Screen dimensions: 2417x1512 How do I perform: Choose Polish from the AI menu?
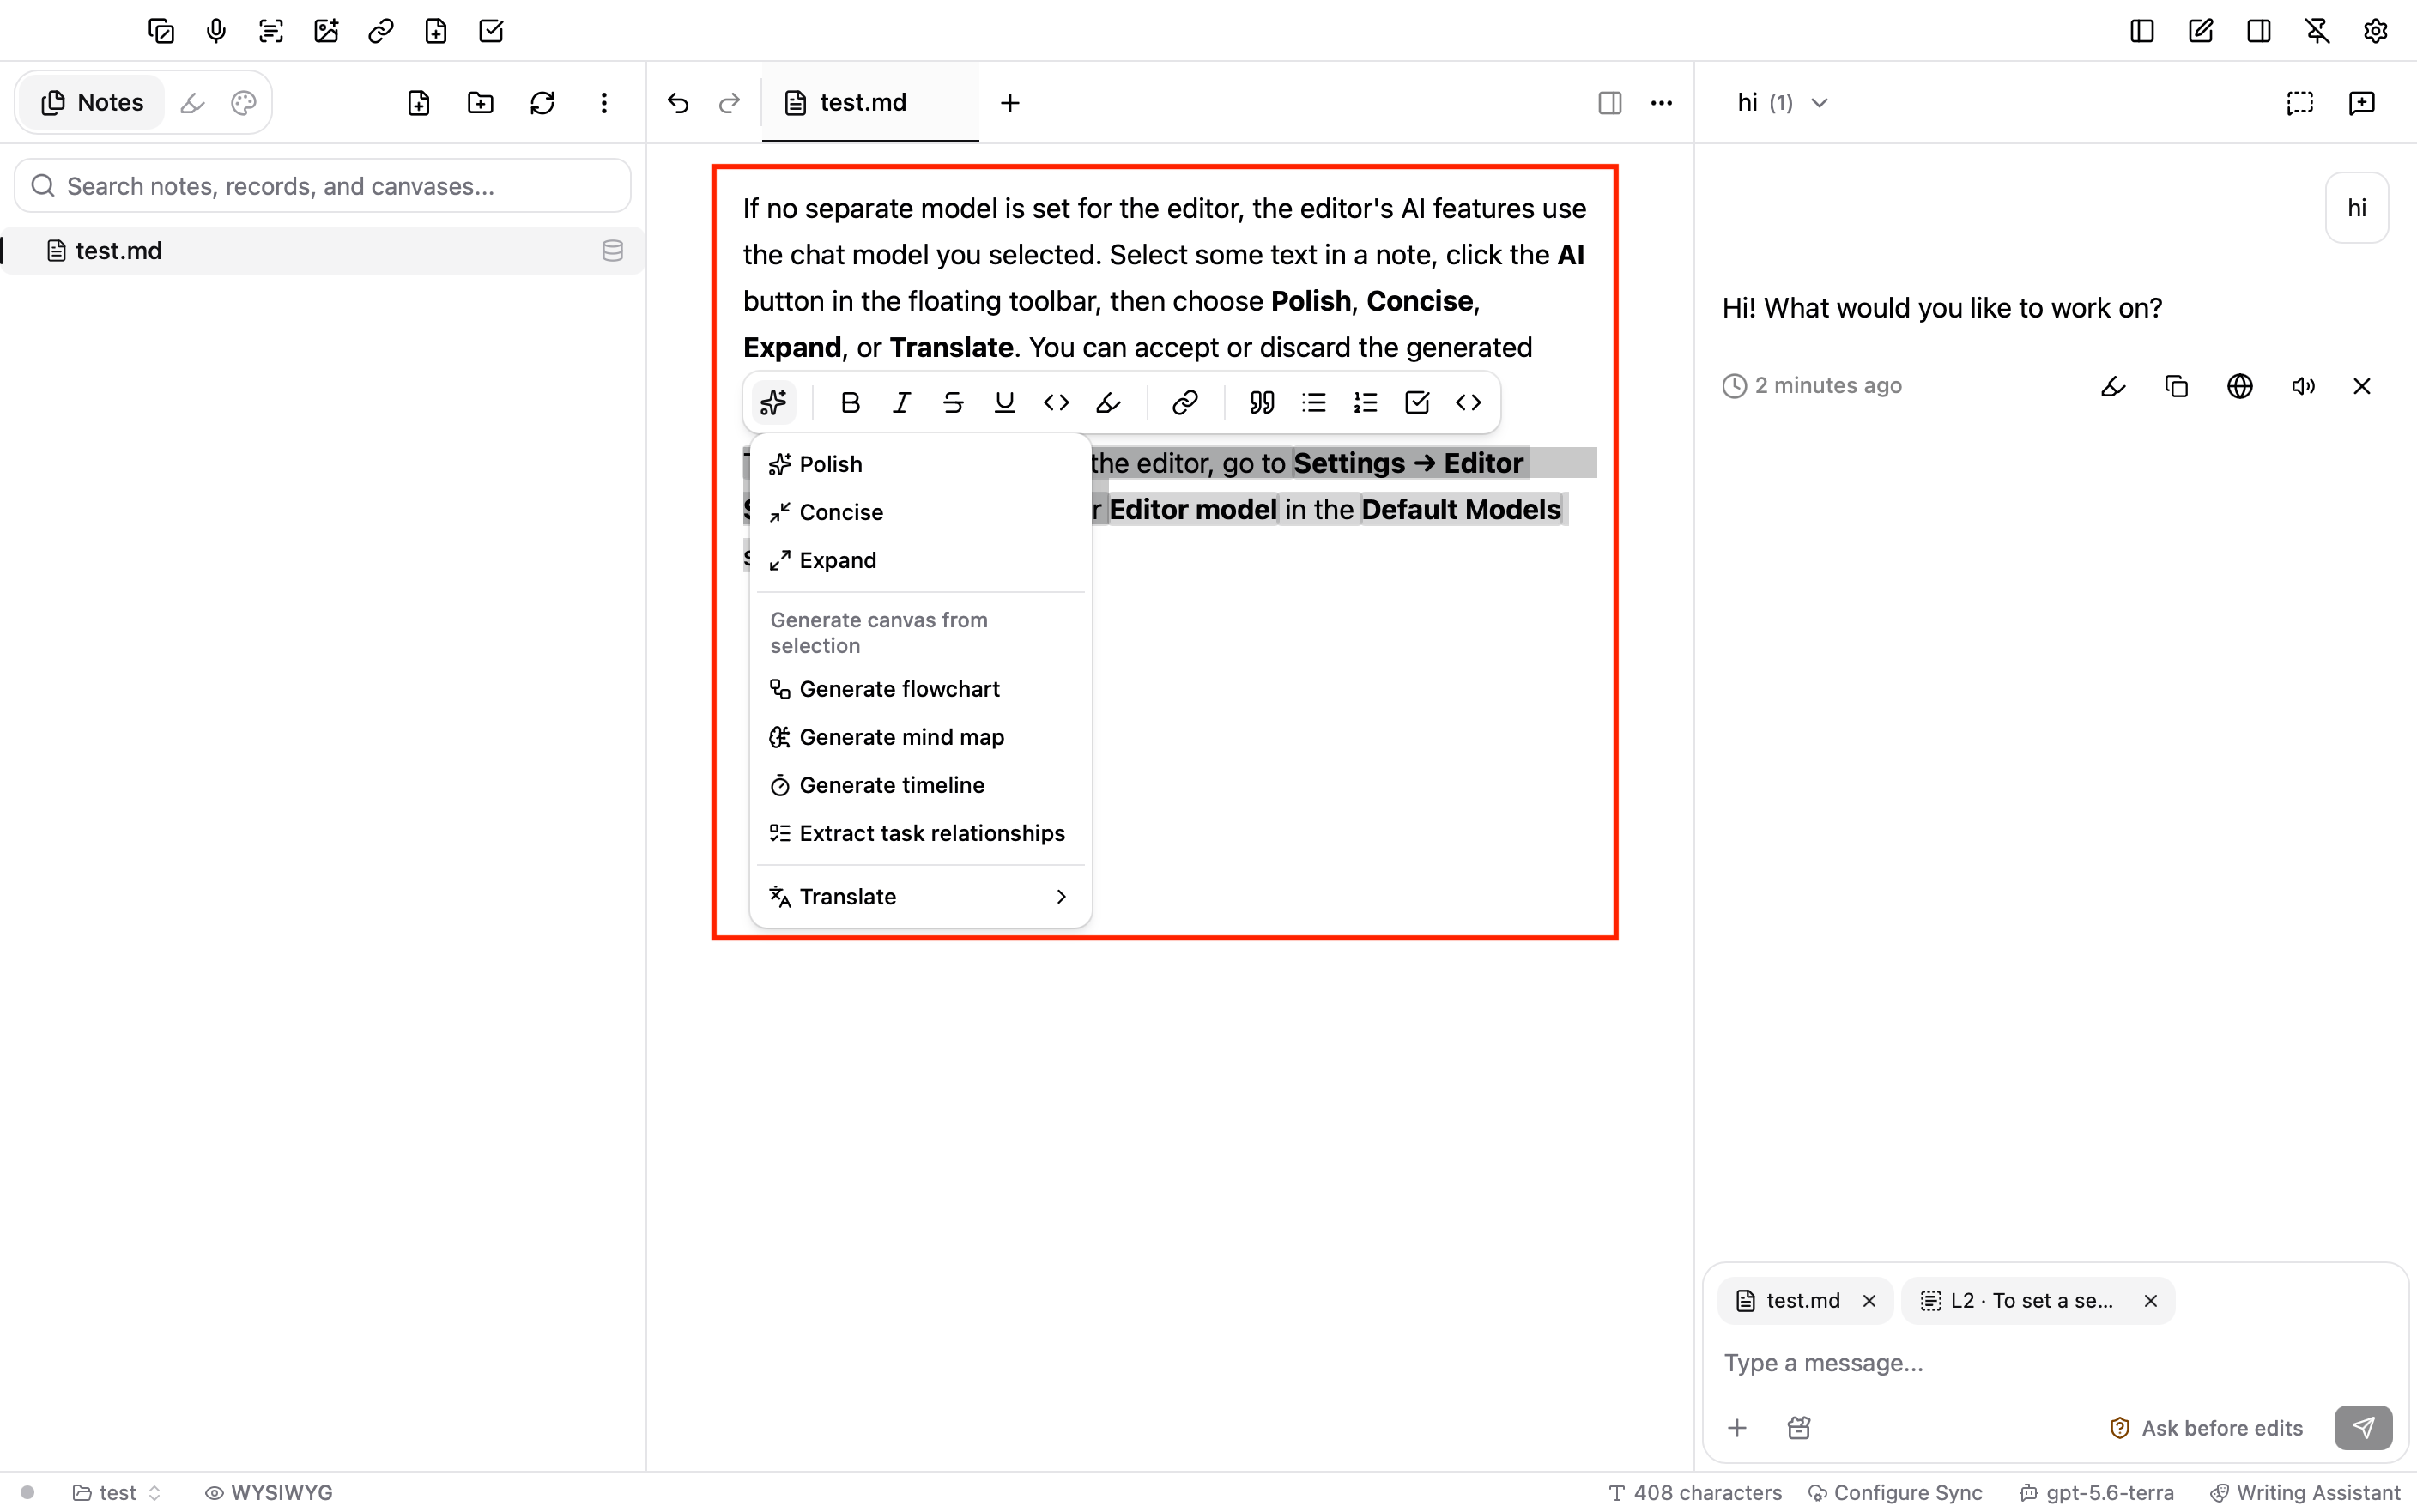point(920,464)
